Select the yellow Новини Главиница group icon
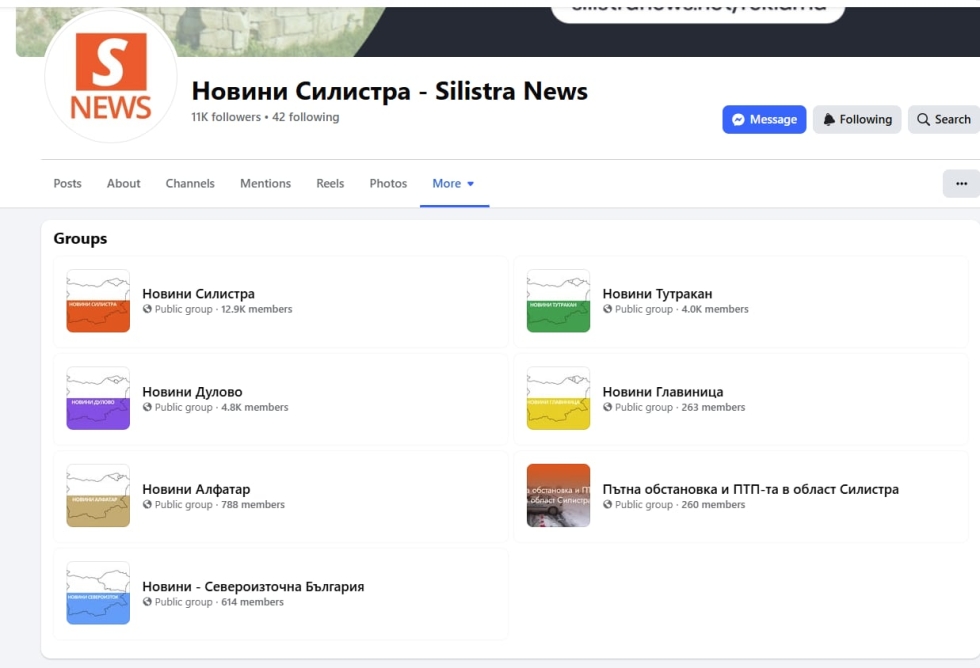Screen dimensions: 980x668 [558, 399]
